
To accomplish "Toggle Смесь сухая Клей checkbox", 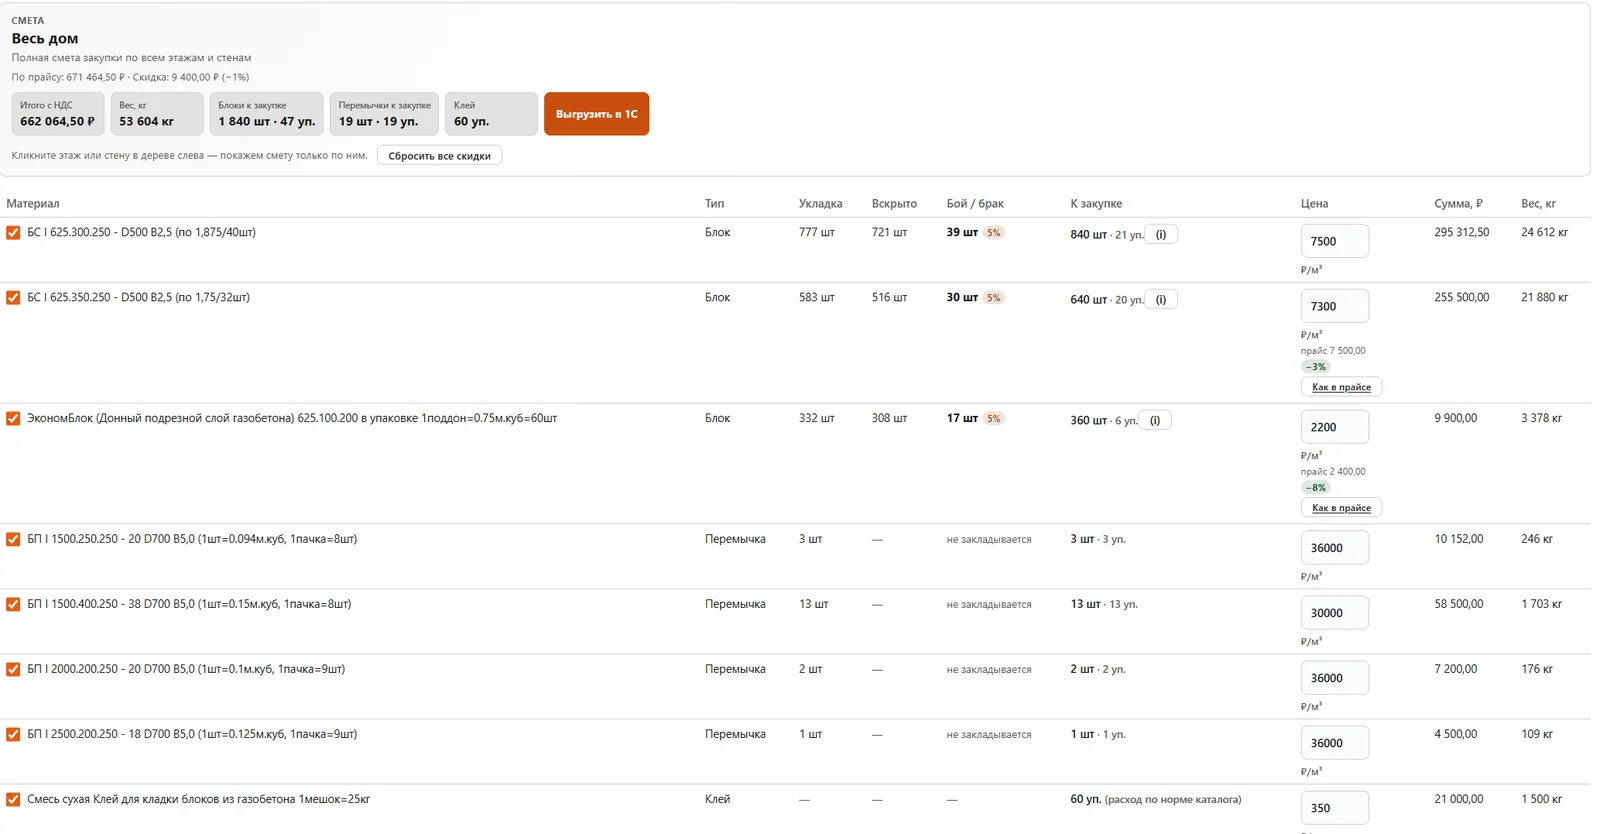I will (x=13, y=800).
